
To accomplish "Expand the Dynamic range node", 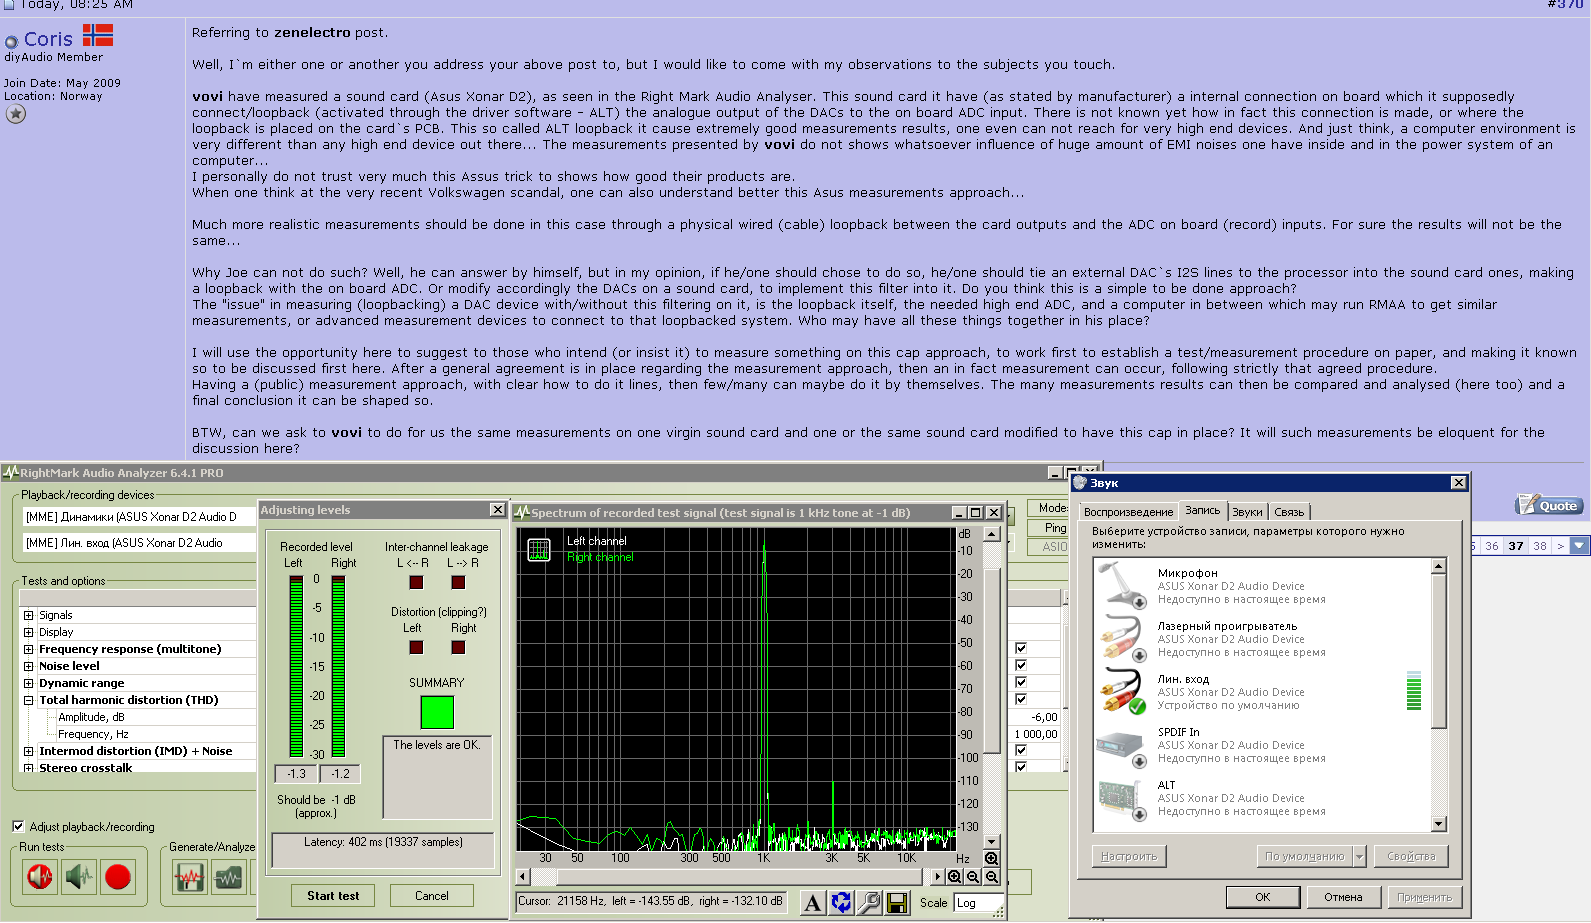I will click(x=29, y=683).
